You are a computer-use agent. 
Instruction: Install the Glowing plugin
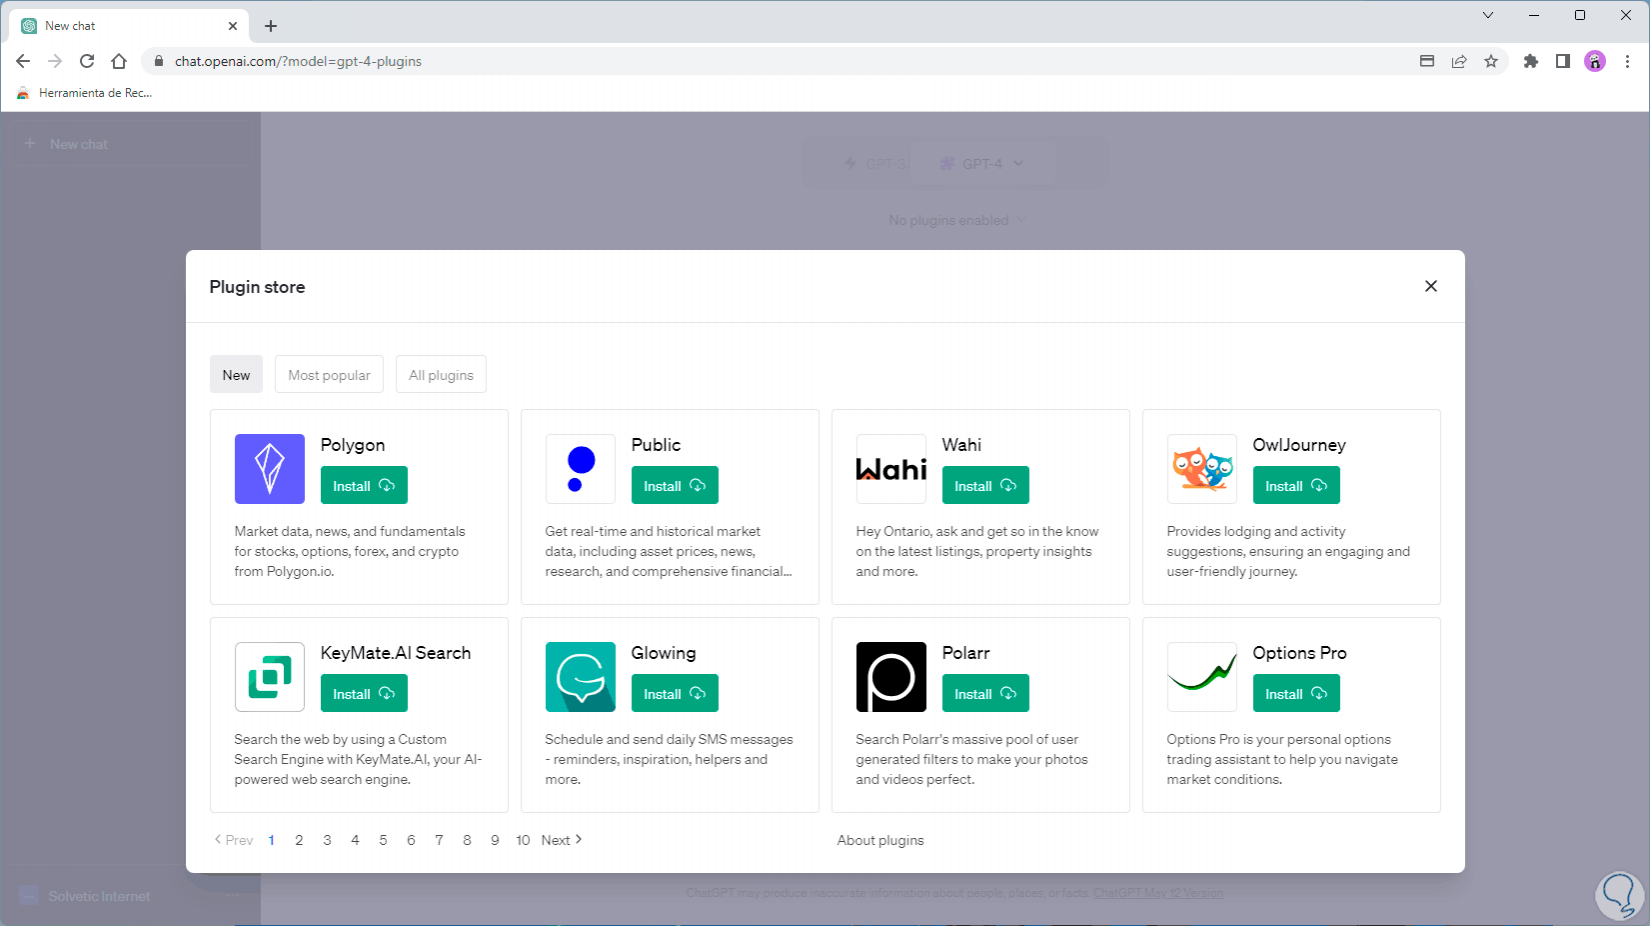pos(675,693)
